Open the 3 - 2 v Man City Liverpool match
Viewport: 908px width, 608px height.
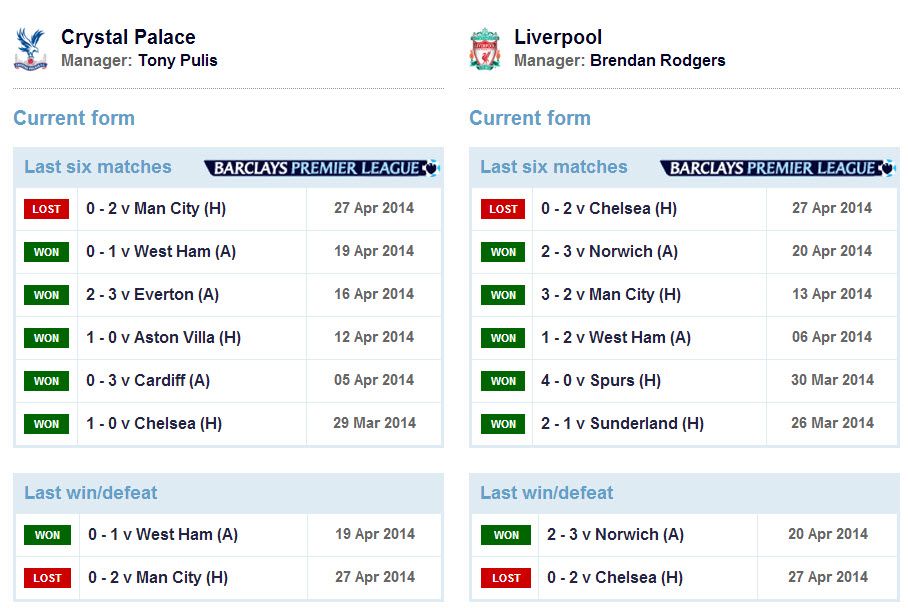click(611, 295)
